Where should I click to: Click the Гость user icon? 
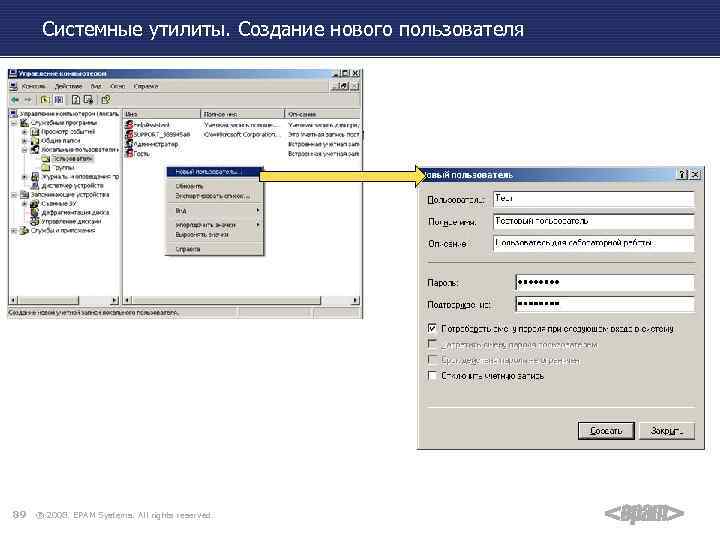[129, 154]
